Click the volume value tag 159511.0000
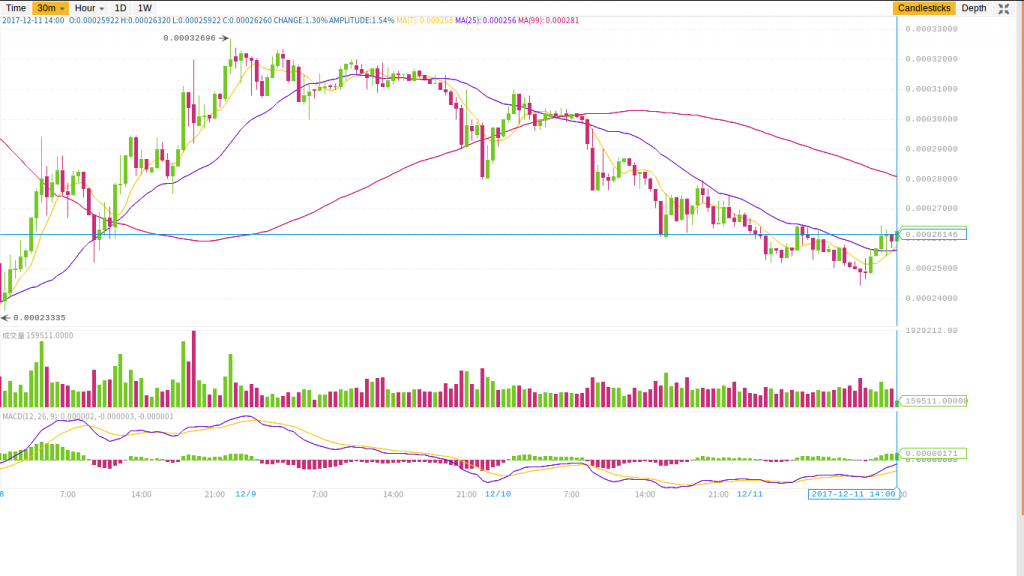This screenshot has height=576, width=1024. (x=934, y=401)
